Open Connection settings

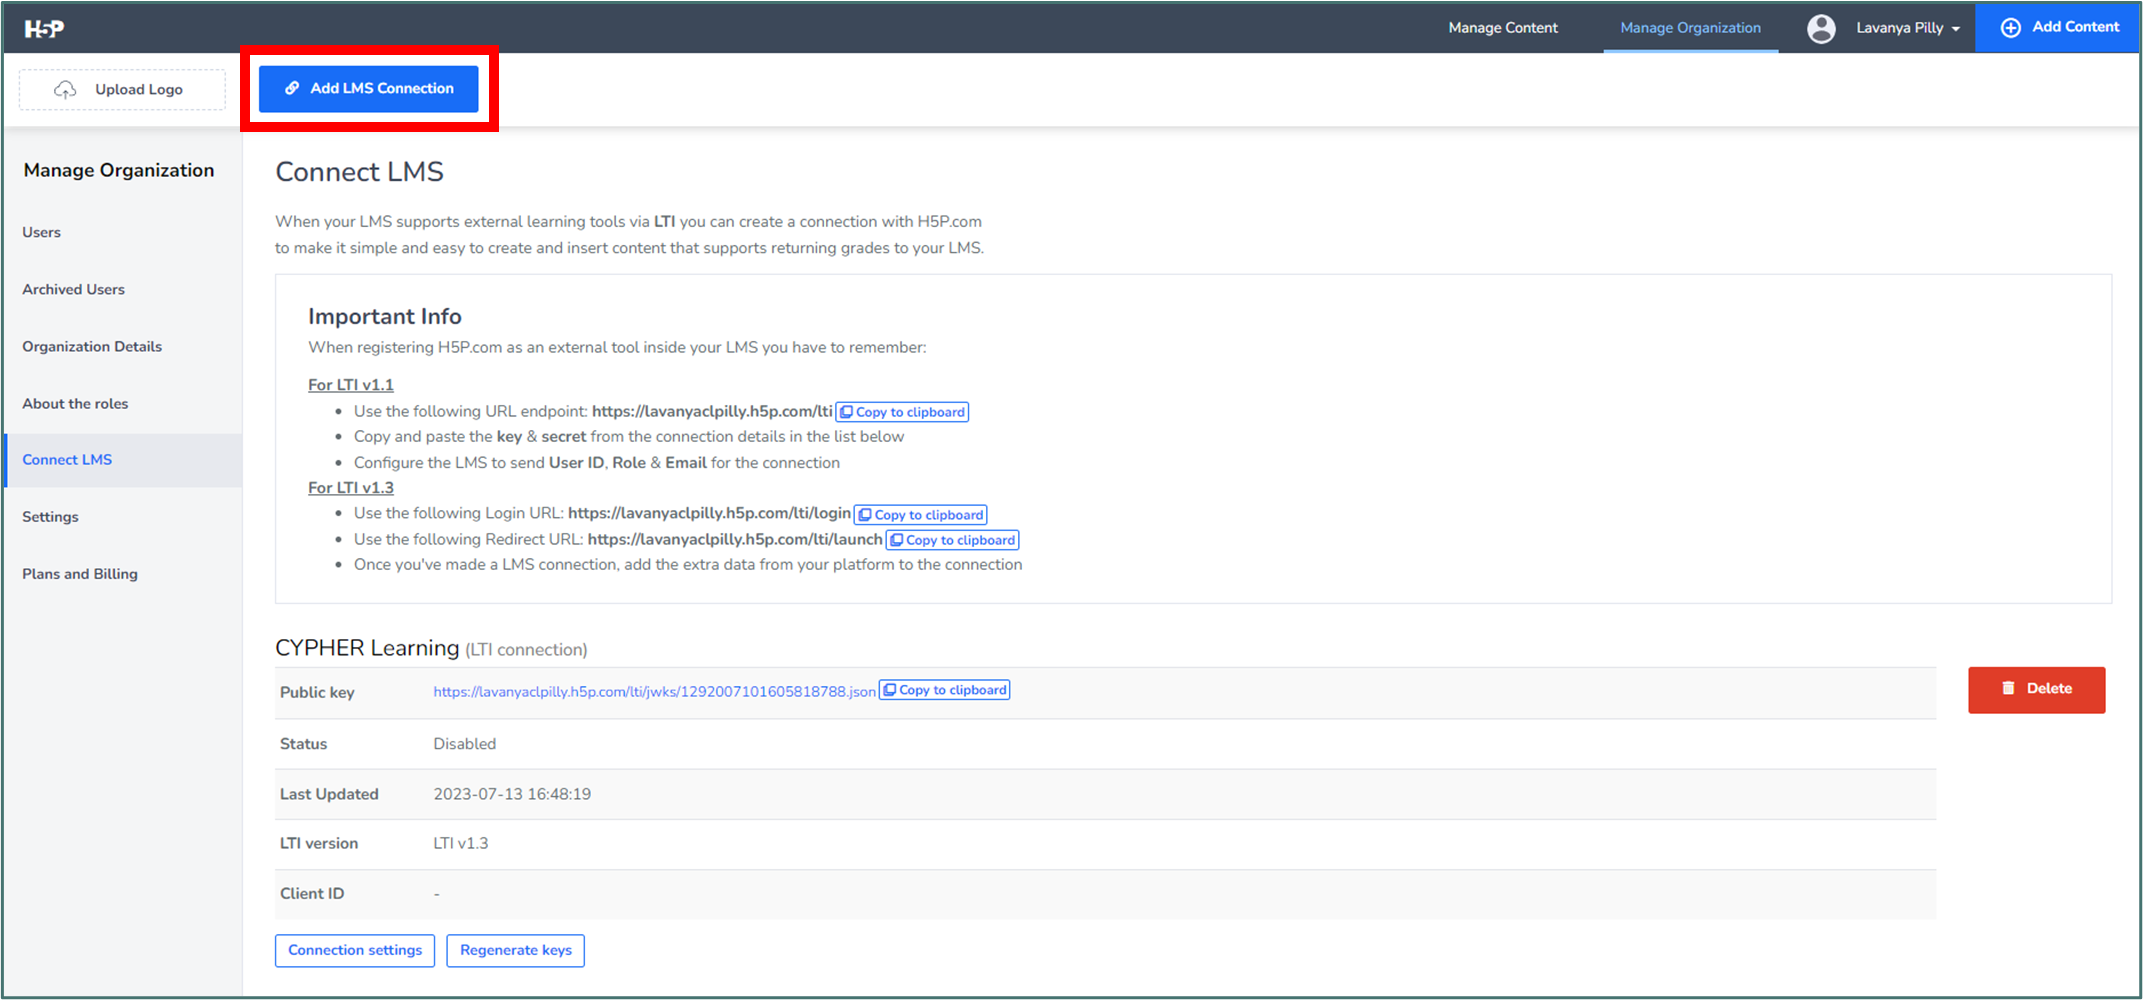point(355,950)
